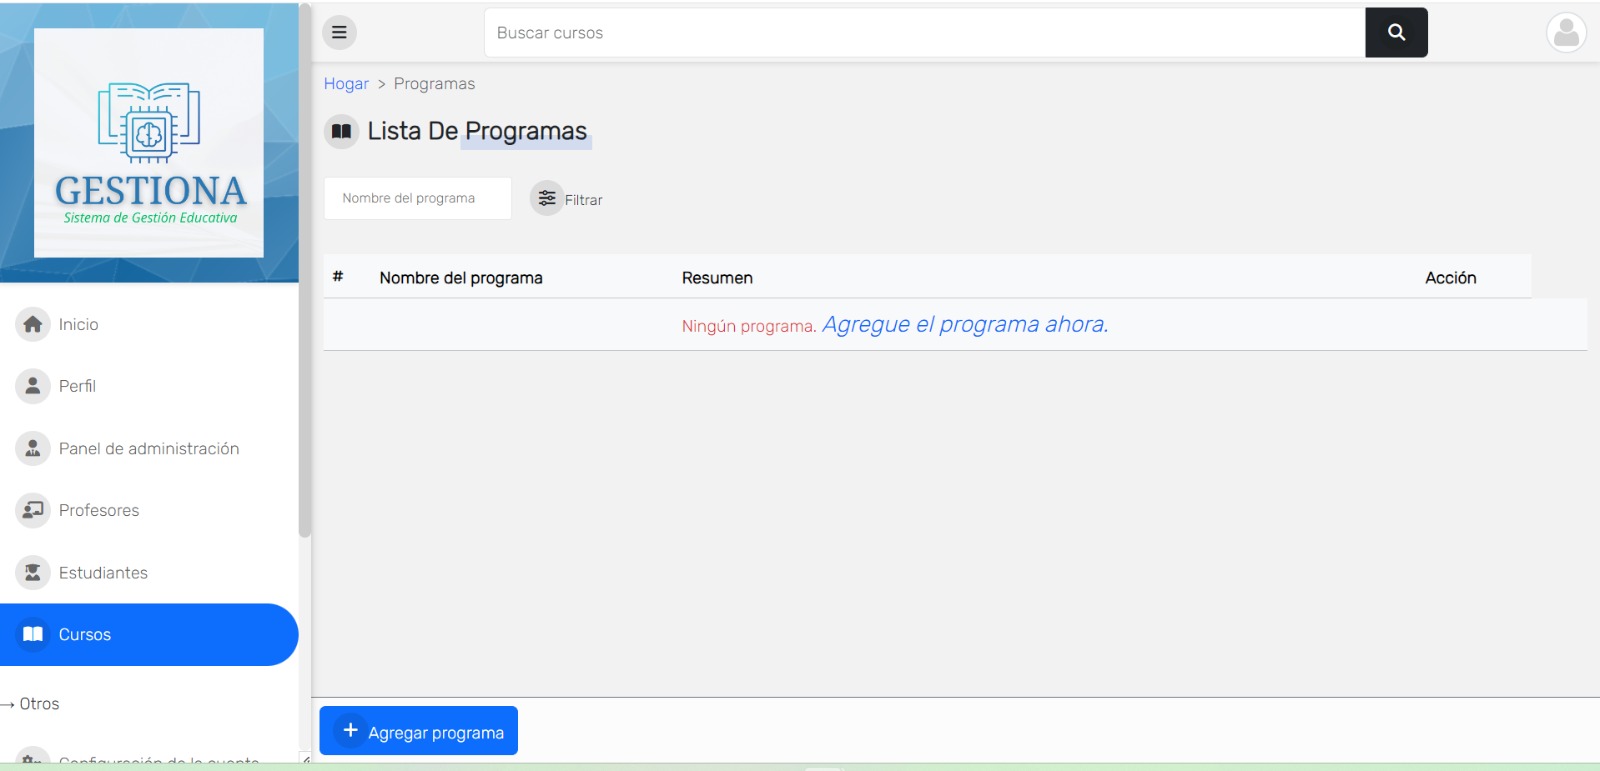The height and width of the screenshot is (771, 1600).
Task: Open Inicio in the sidebar
Action: pyautogui.click(x=149, y=324)
